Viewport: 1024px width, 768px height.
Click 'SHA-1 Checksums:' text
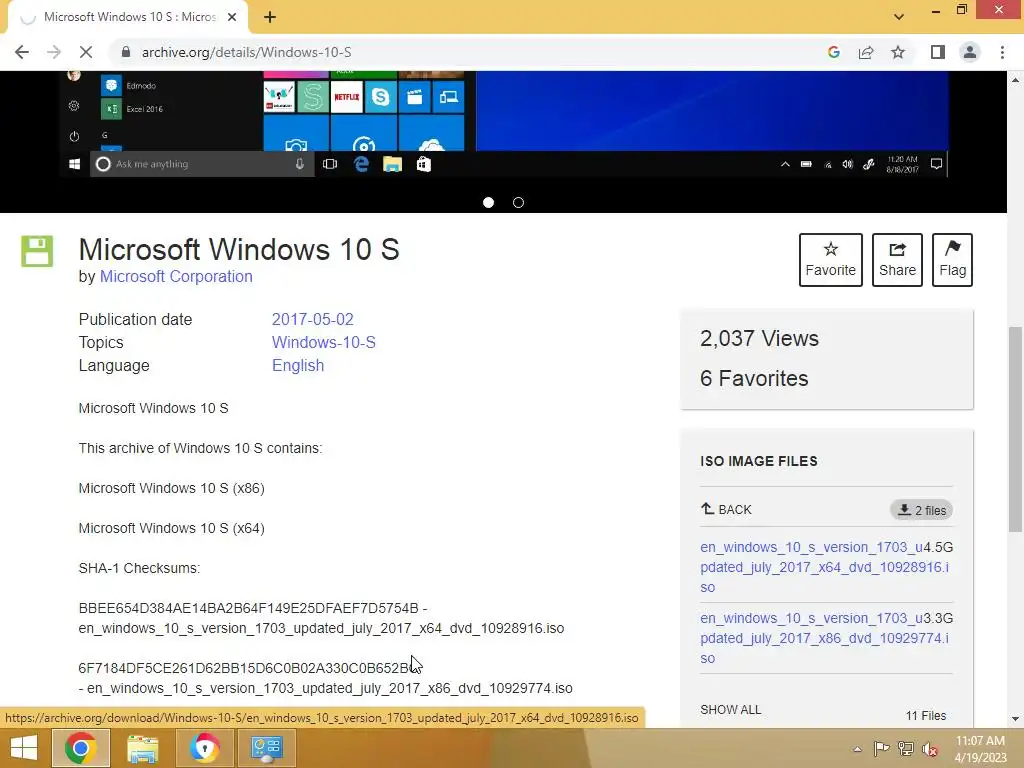(x=139, y=568)
